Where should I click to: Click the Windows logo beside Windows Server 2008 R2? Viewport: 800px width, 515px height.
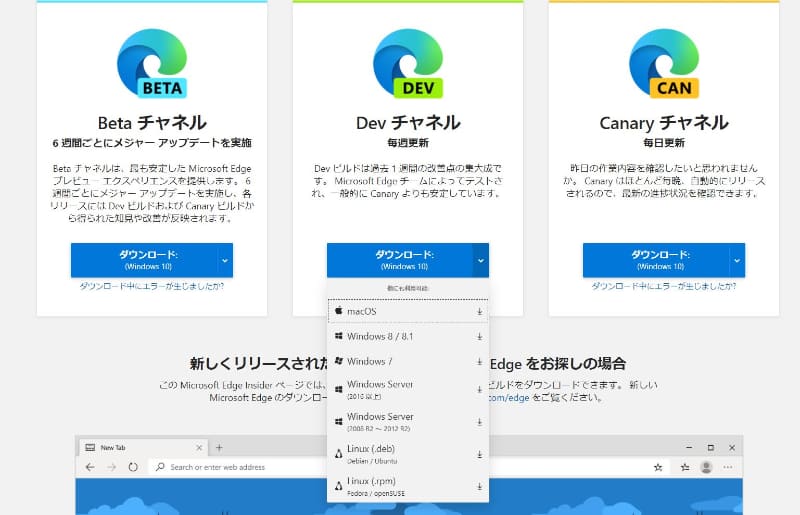coord(339,422)
